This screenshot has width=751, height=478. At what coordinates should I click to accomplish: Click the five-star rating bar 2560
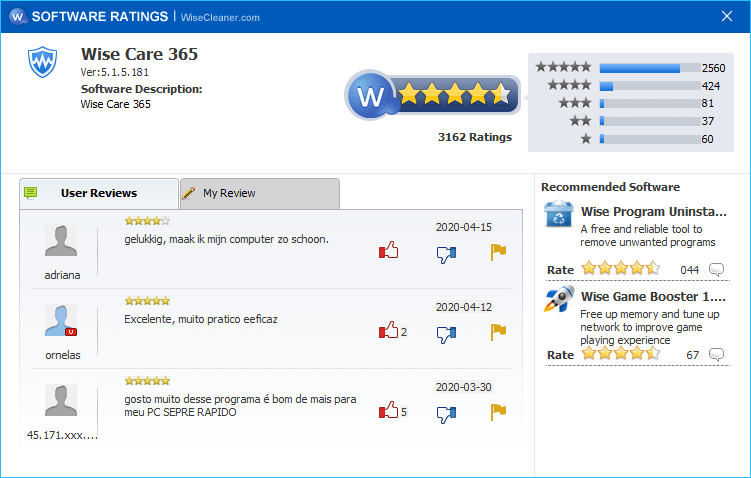coord(650,68)
